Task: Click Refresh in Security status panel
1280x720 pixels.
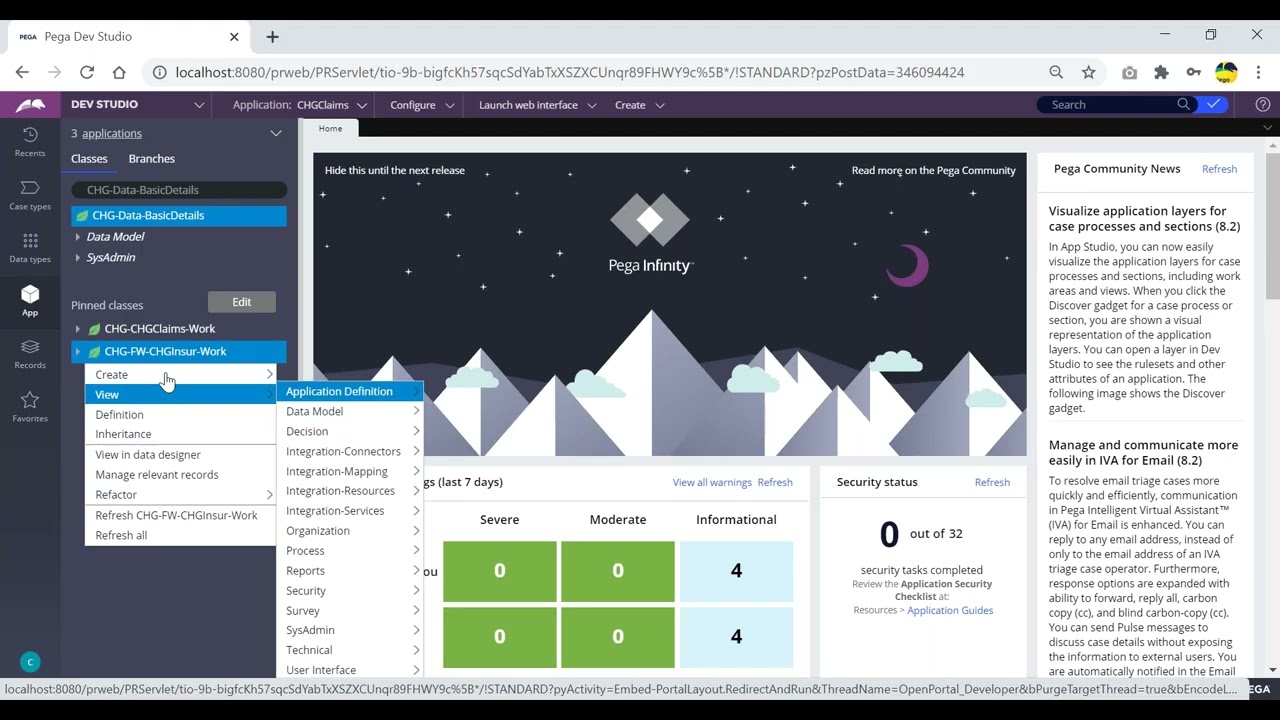Action: point(992,482)
